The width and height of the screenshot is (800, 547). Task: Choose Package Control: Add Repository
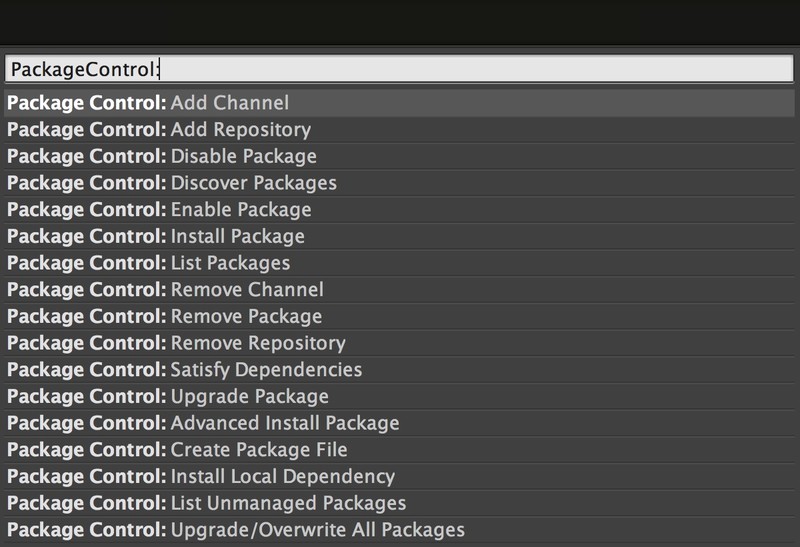point(399,130)
